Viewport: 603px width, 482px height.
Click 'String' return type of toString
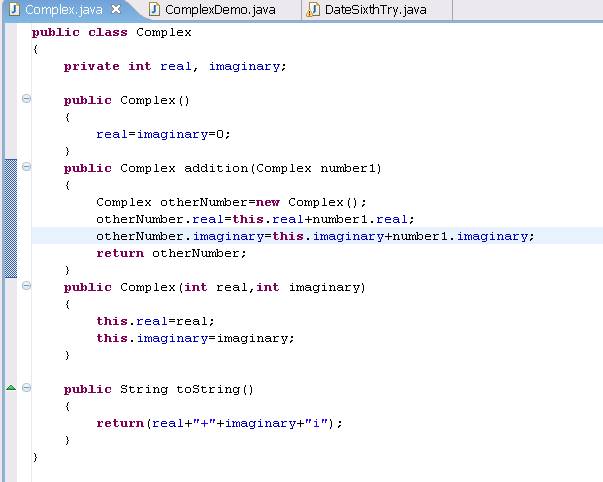click(144, 389)
